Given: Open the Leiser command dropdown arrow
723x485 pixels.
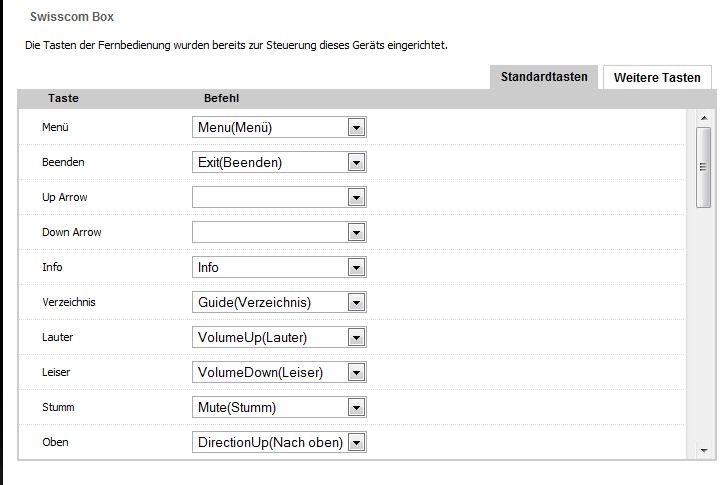Looking at the screenshot, I should pyautogui.click(x=355, y=372).
